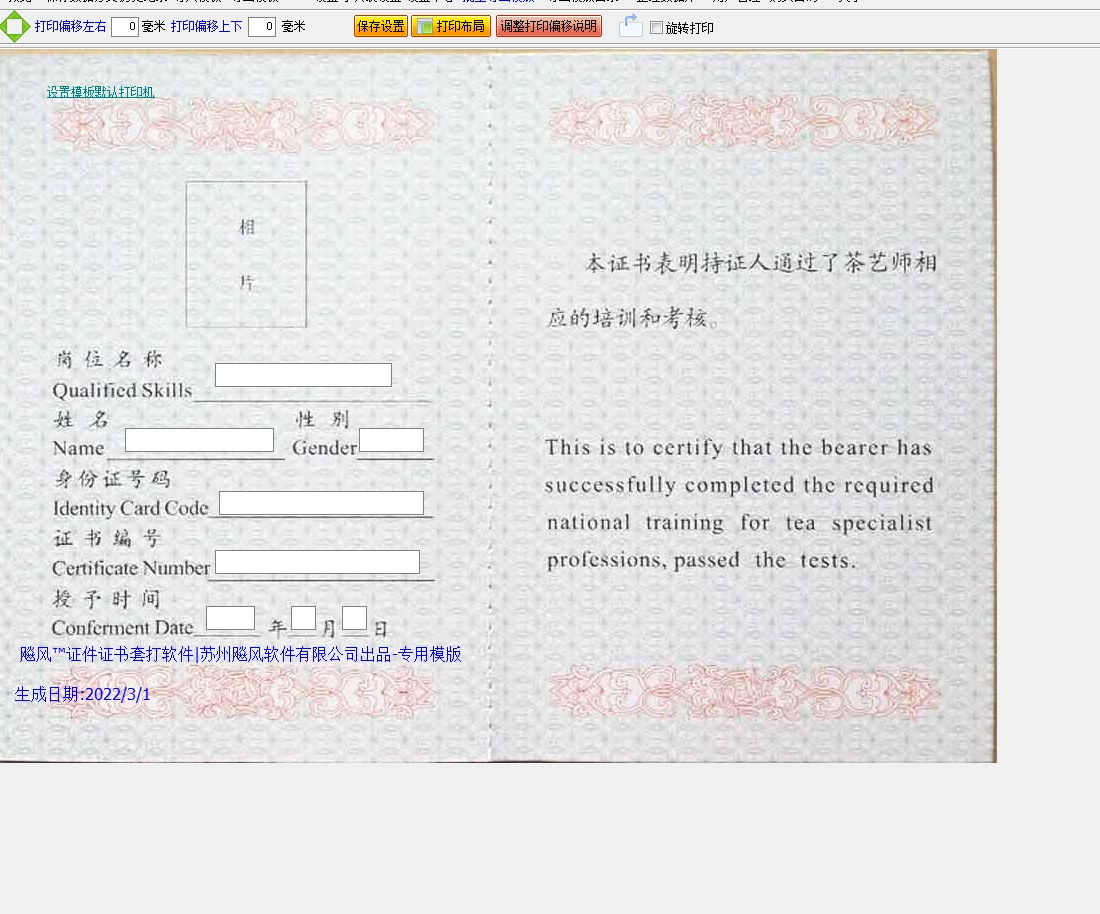The width and height of the screenshot is (1100, 914).
Task: Select the Conferment Date year (年) box
Action: click(230, 618)
